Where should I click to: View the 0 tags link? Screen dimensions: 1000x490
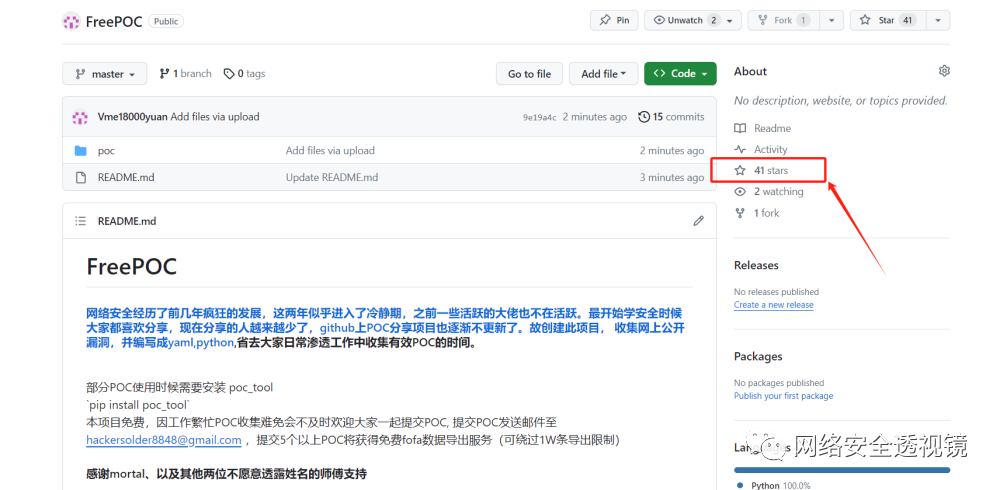(x=244, y=74)
